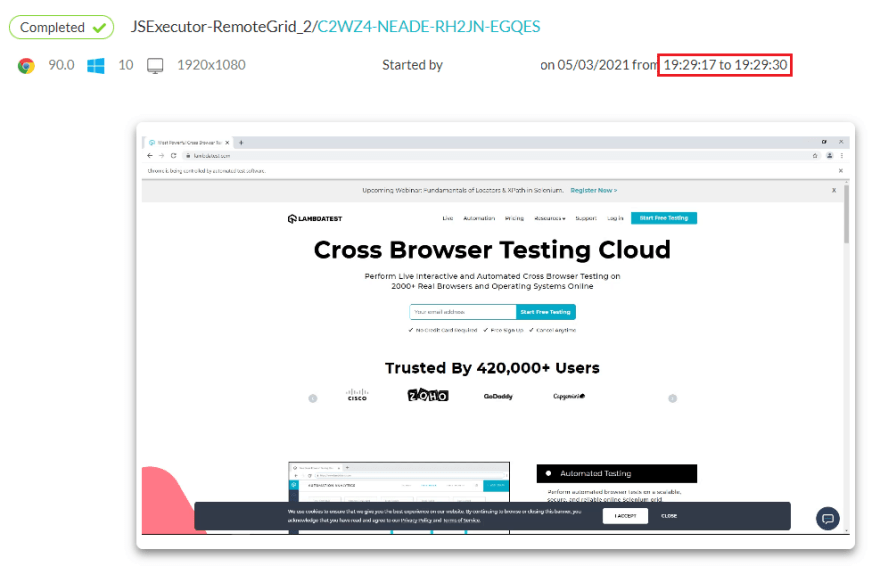Viewport: 880px width, 566px height.
Task: Click the Register Now webinar link
Action: pyautogui.click(x=594, y=190)
